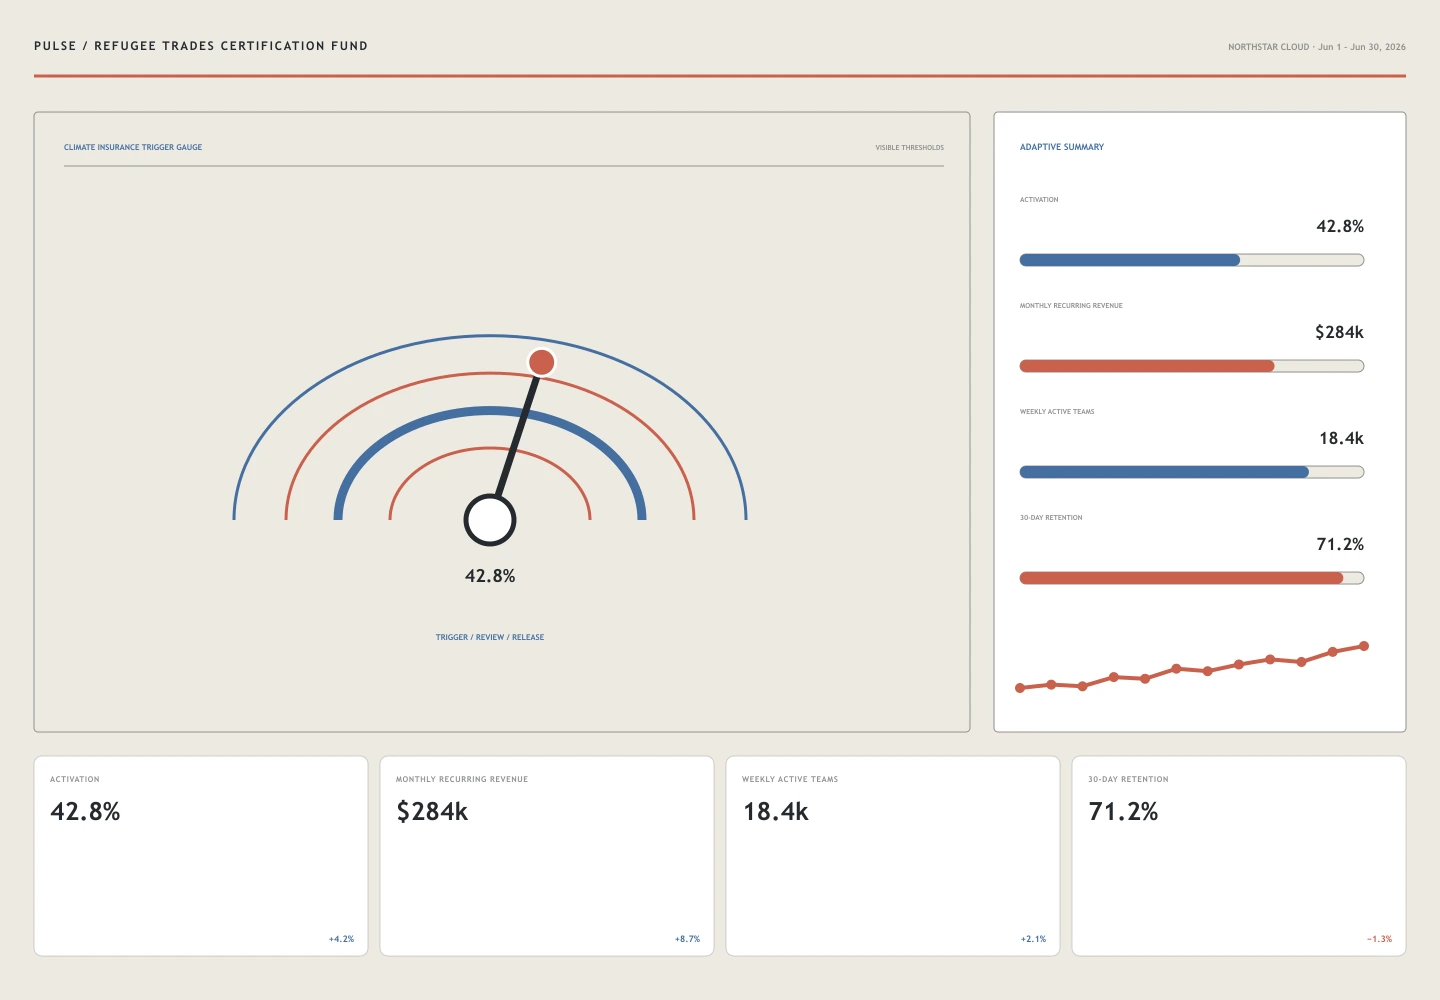Click the 18.4k value in the bottom teams card
The height and width of the screenshot is (1000, 1440).
pyautogui.click(x=775, y=811)
